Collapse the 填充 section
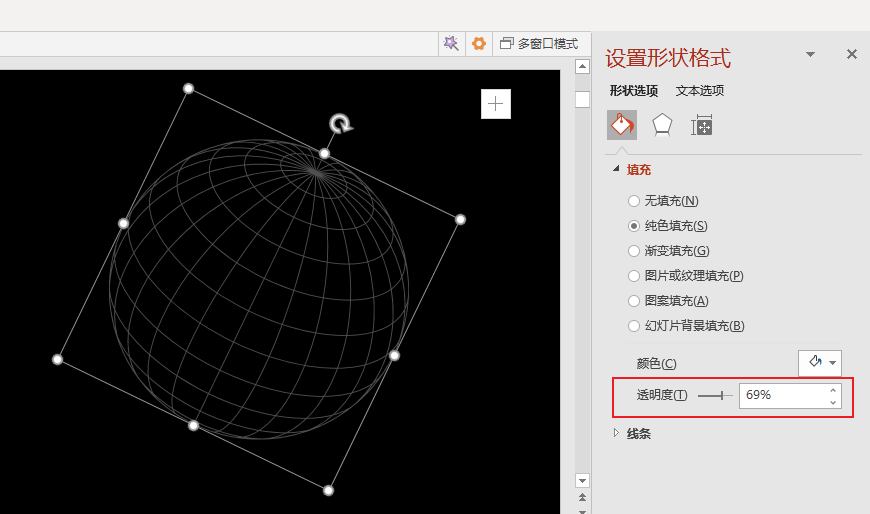The height and width of the screenshot is (514, 870). coord(616,169)
